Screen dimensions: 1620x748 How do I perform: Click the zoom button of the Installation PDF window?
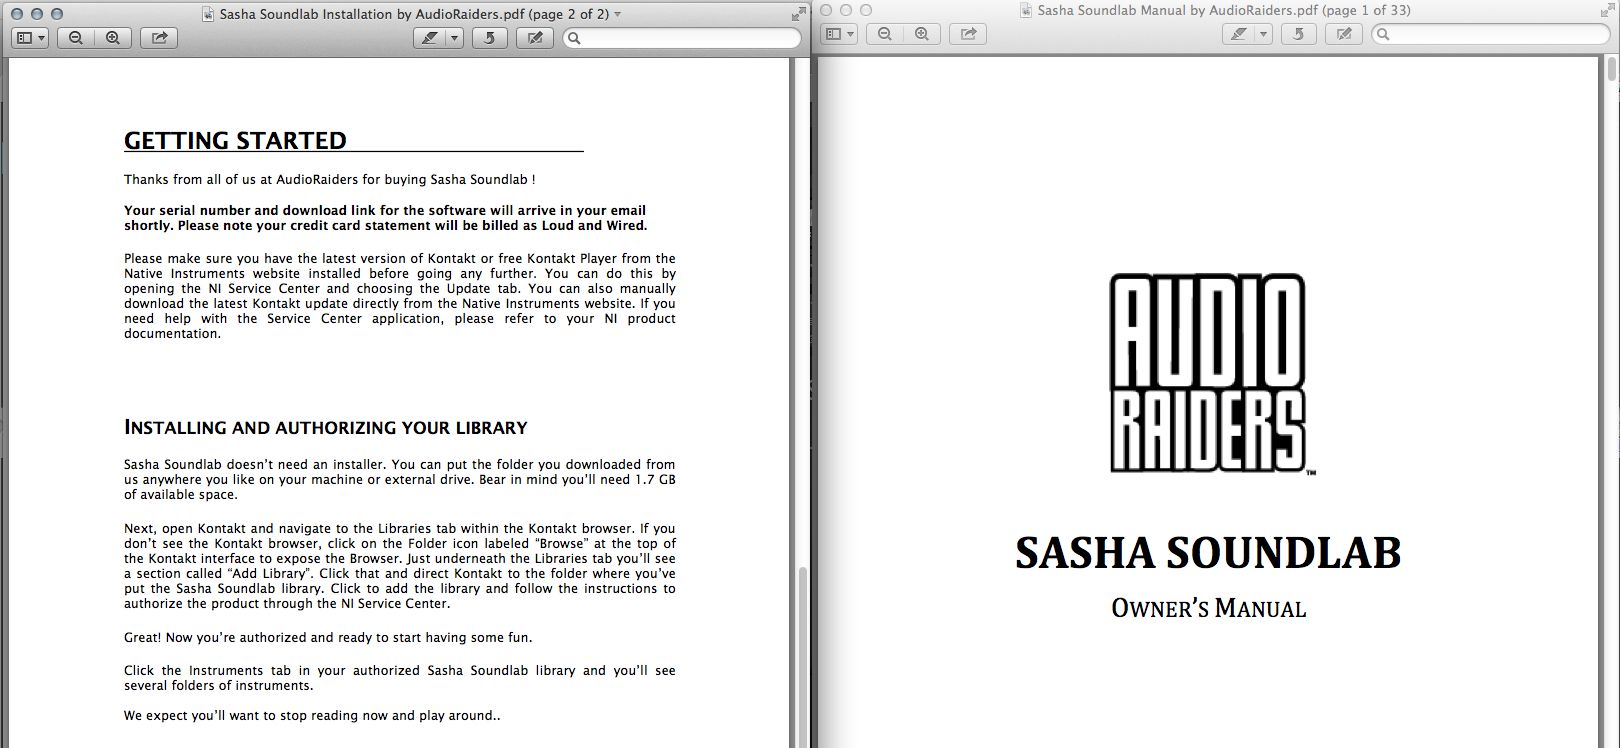pyautogui.click(x=57, y=14)
